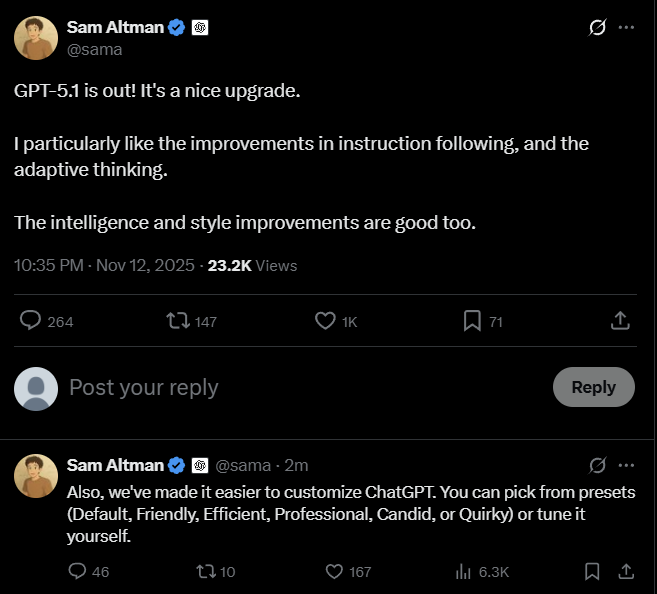View analytics of reply showing 6.3K

click(x=464, y=571)
